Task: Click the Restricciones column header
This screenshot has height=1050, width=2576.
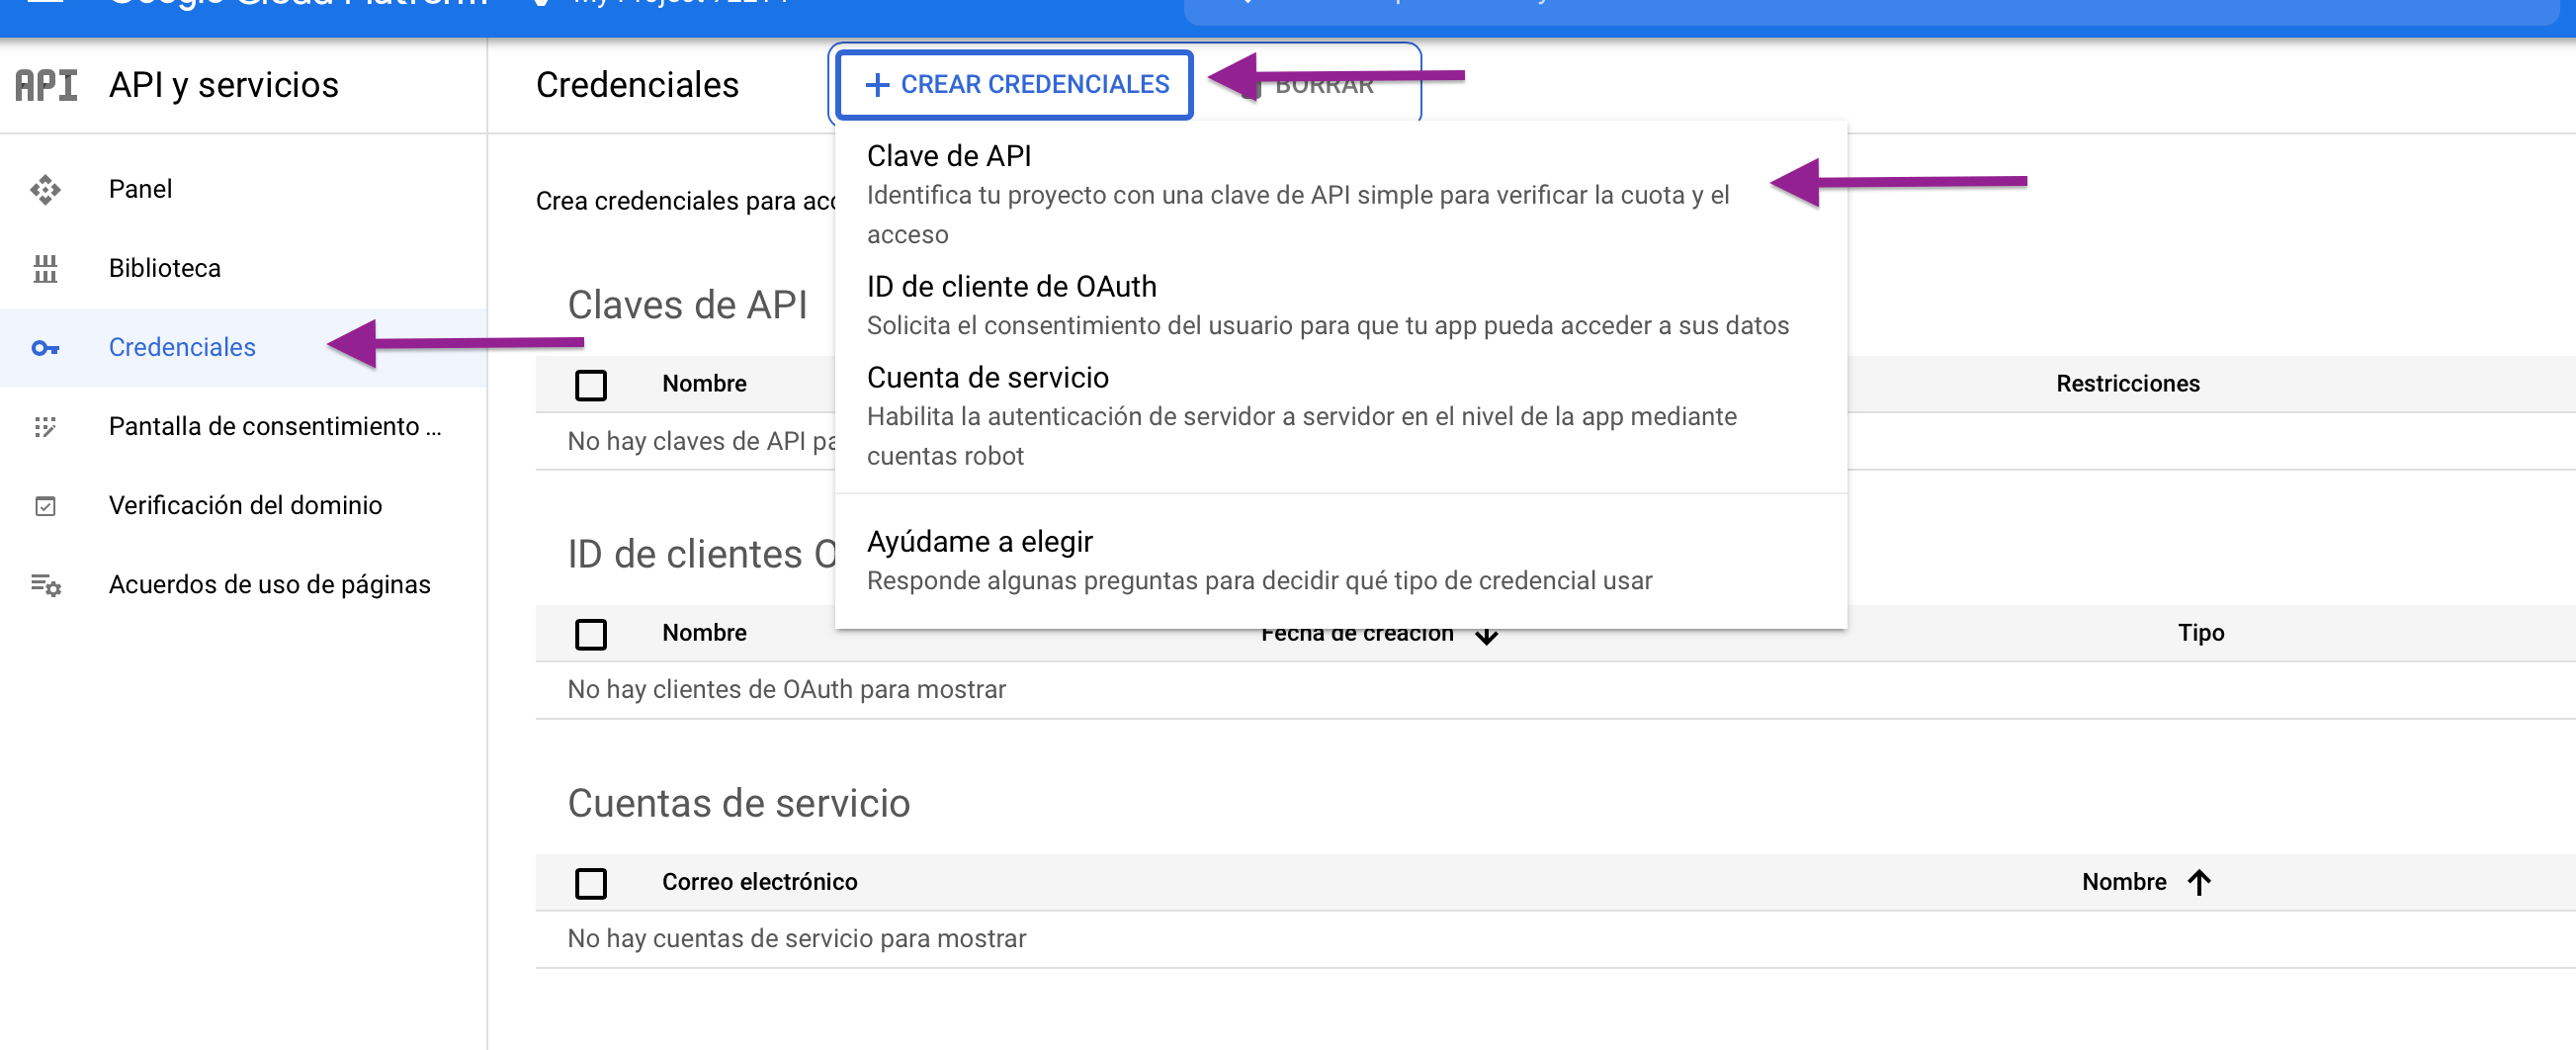Action: (x=2127, y=384)
